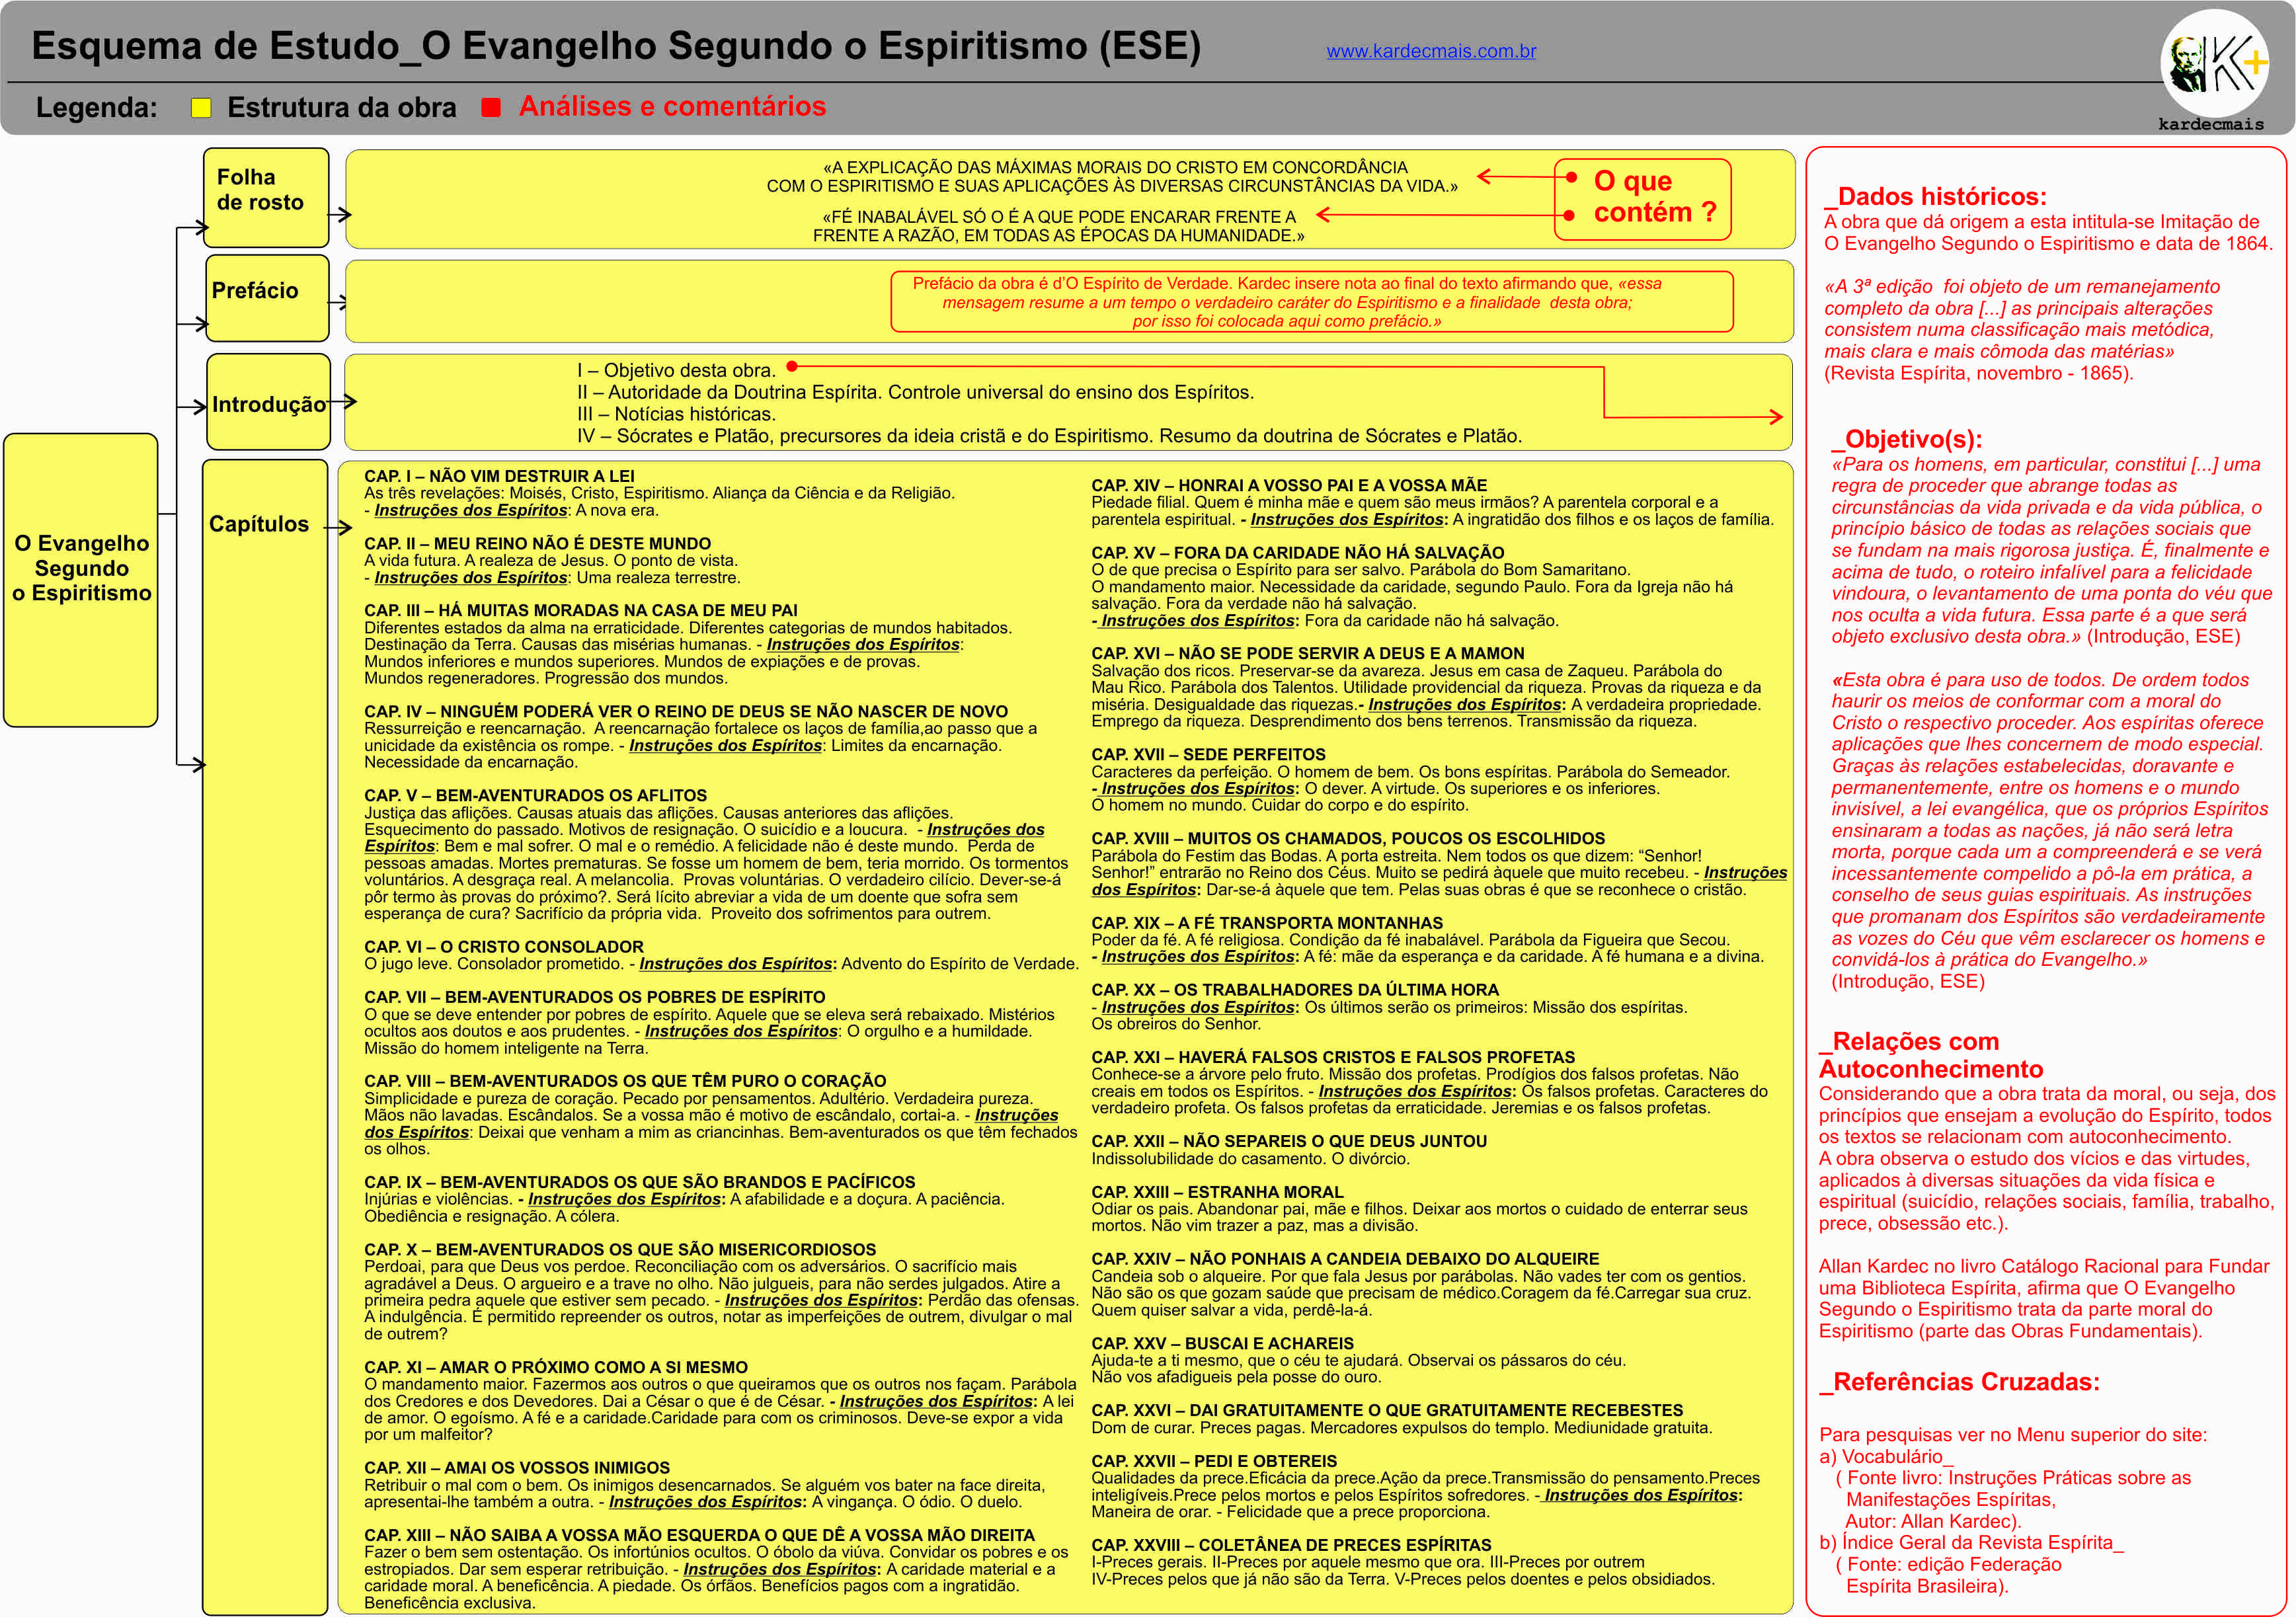The width and height of the screenshot is (2296, 1617).
Task: Open the www.kardecmais.com.br link
Action: click(1431, 51)
